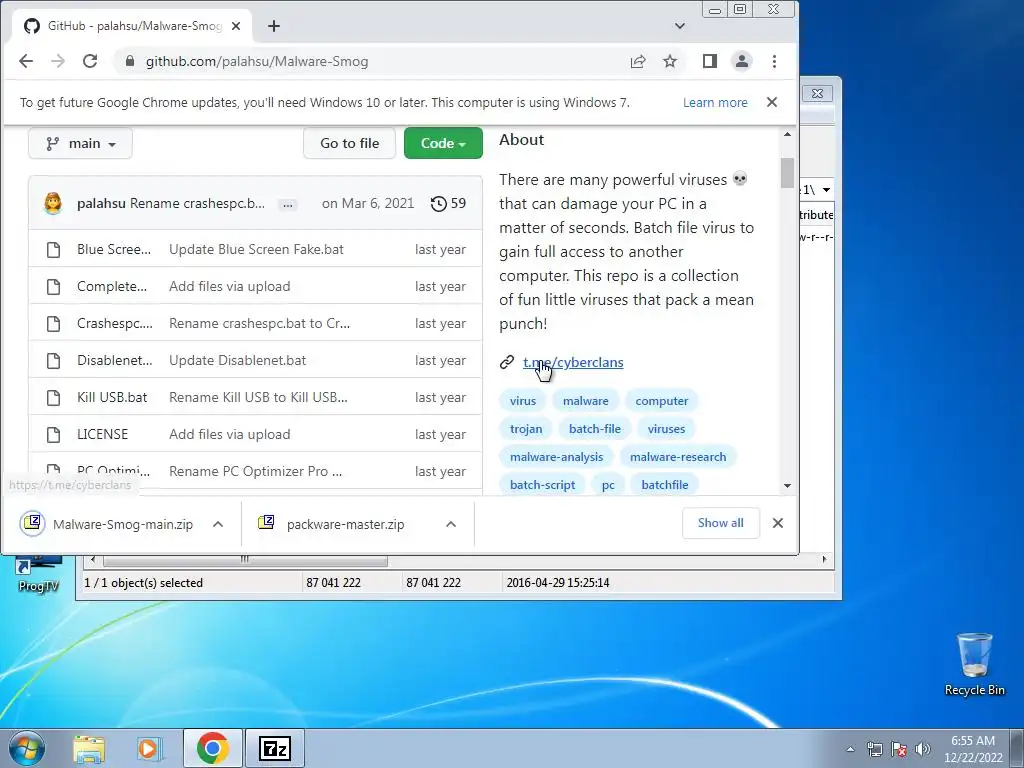1024x768 pixels.
Task: Click the Complete... file icon
Action: point(54,287)
